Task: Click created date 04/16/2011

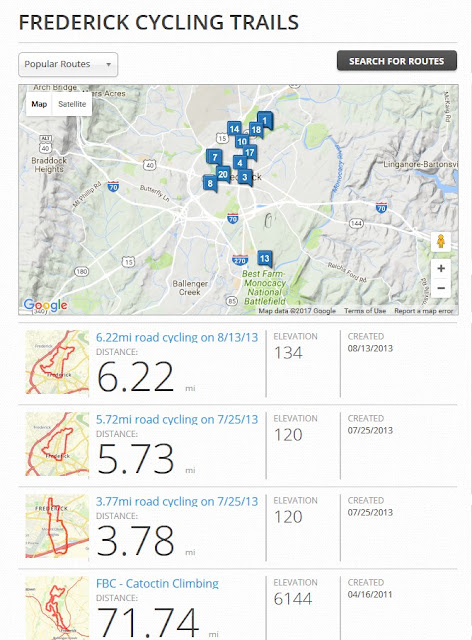Action: point(370,594)
